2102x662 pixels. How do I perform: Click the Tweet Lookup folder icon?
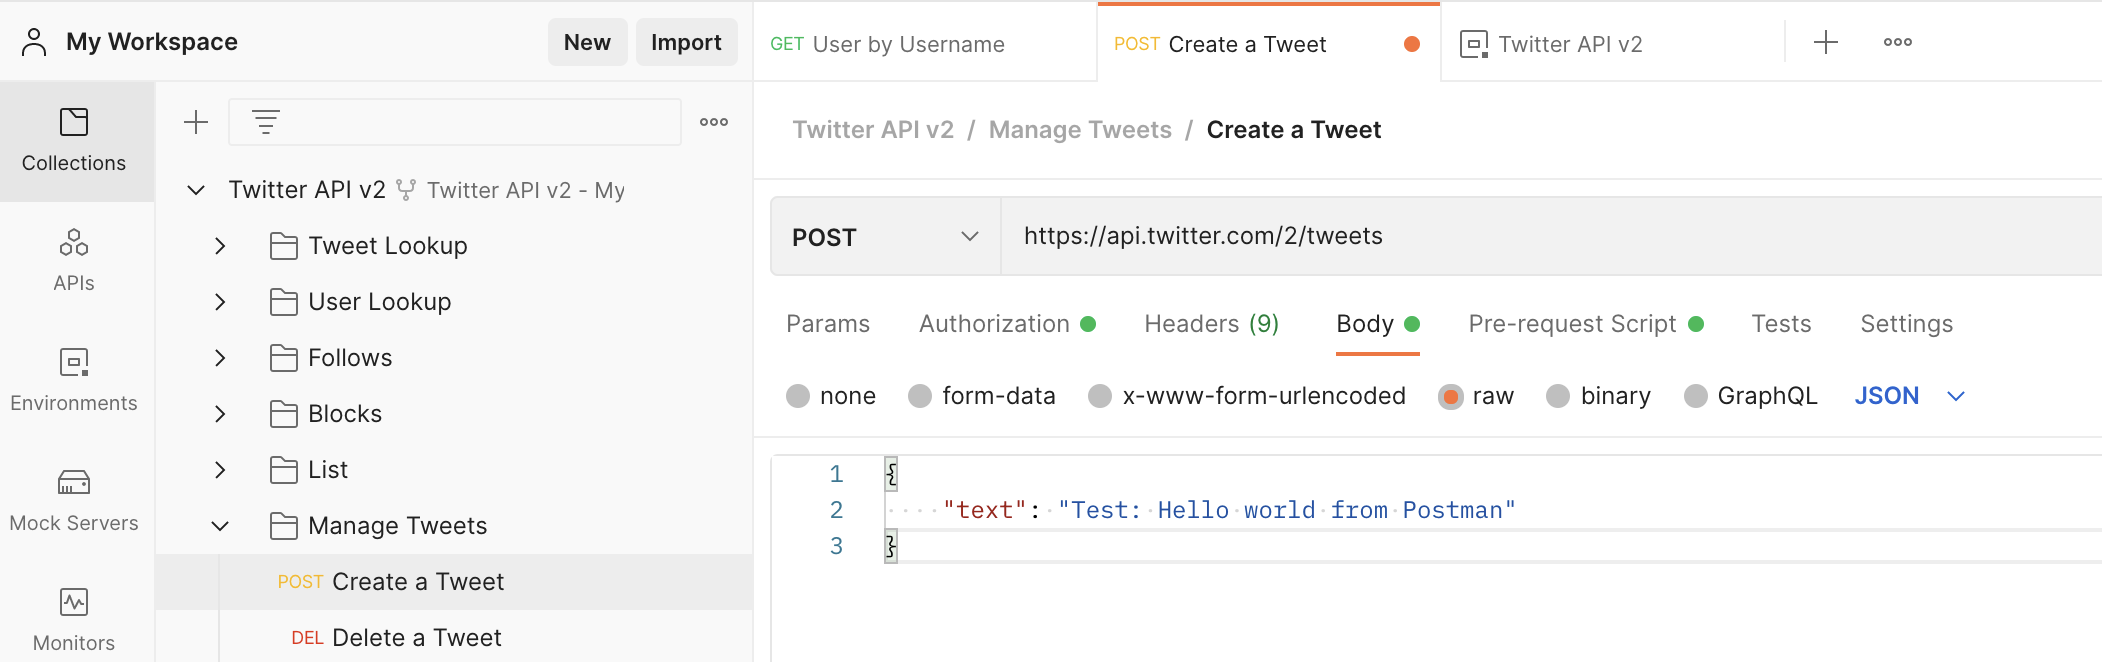[284, 246]
